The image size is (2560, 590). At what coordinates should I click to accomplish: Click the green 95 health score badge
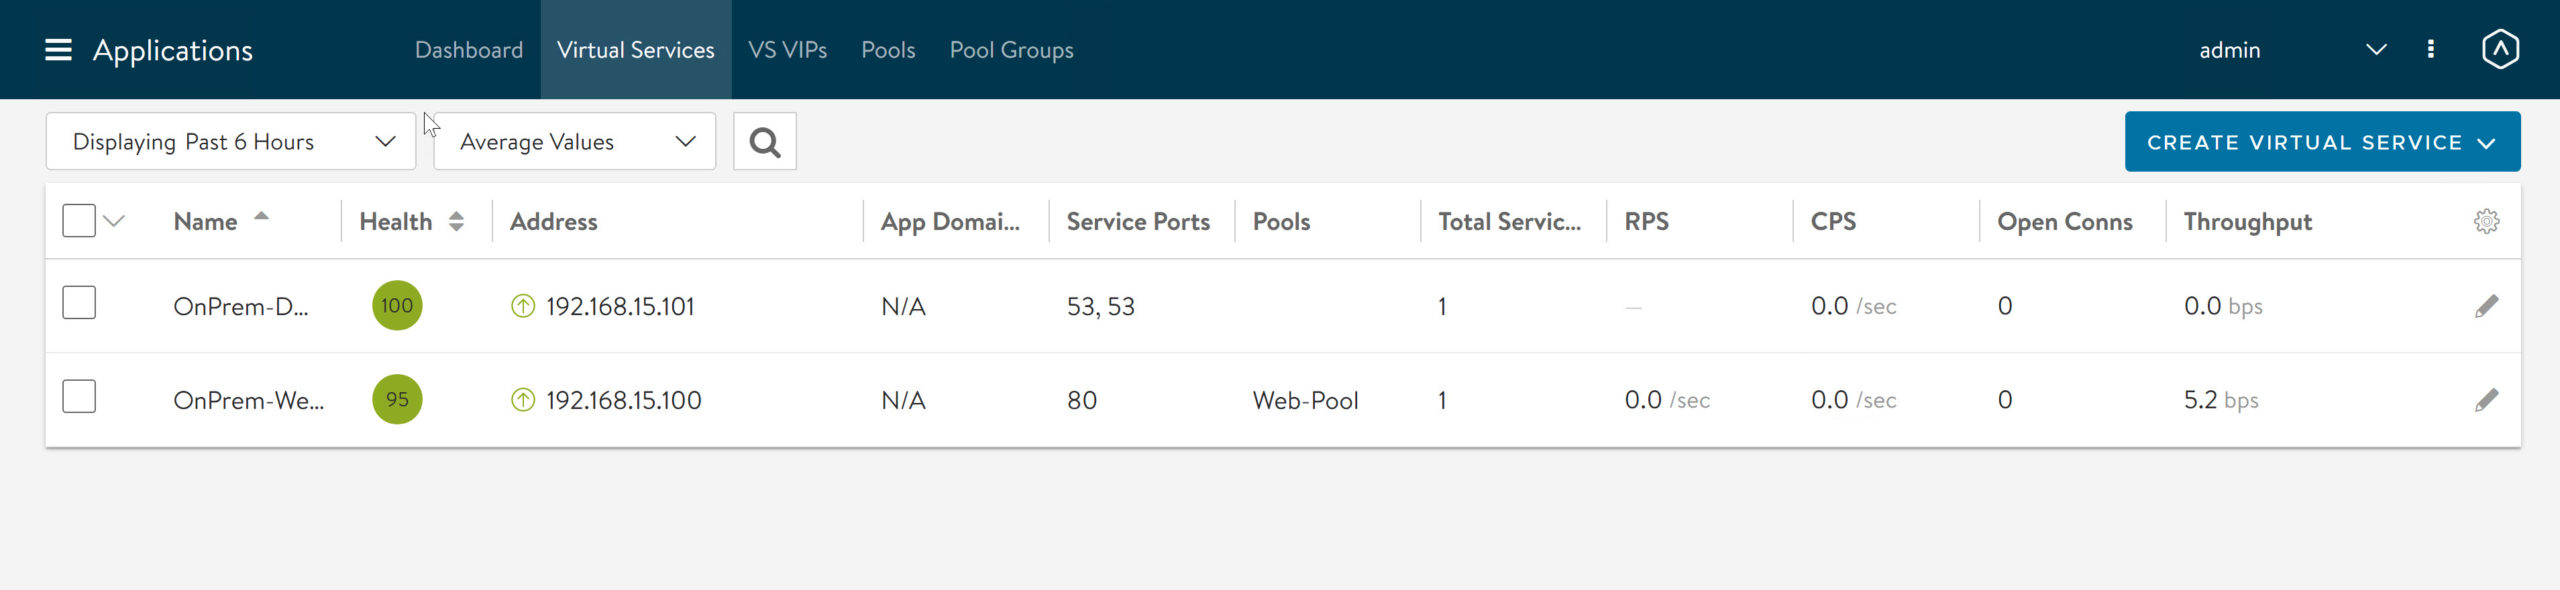[x=397, y=399]
